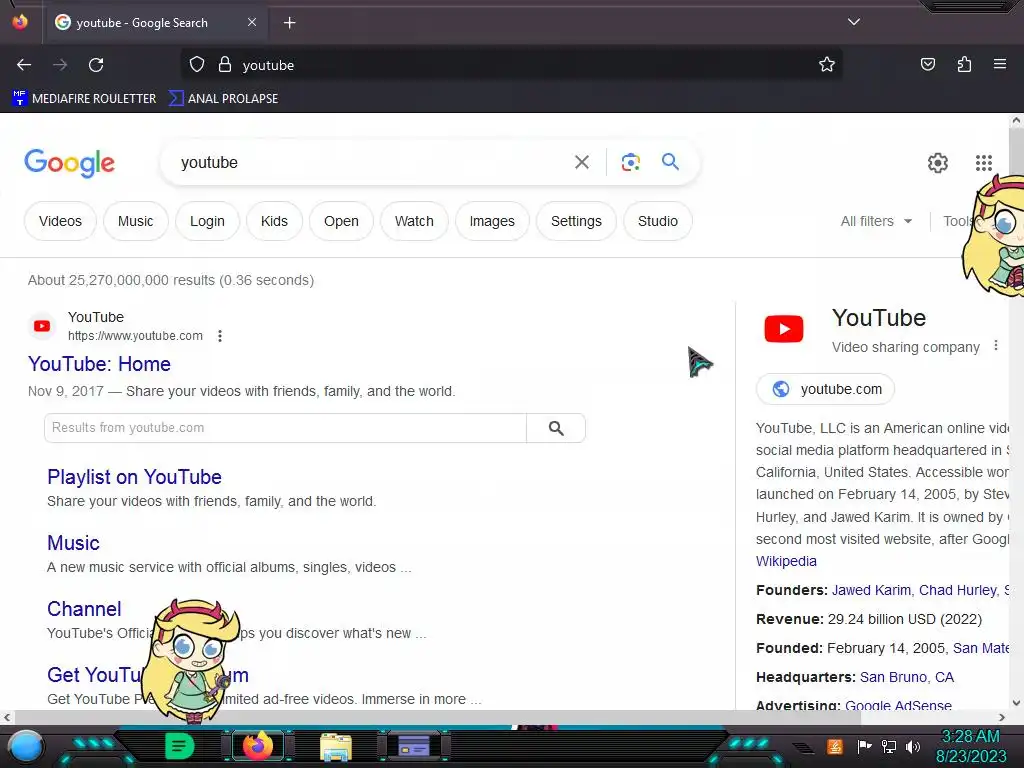Image resolution: width=1024 pixels, height=768 pixels.
Task: Select the Open filter chip
Action: click(x=341, y=221)
